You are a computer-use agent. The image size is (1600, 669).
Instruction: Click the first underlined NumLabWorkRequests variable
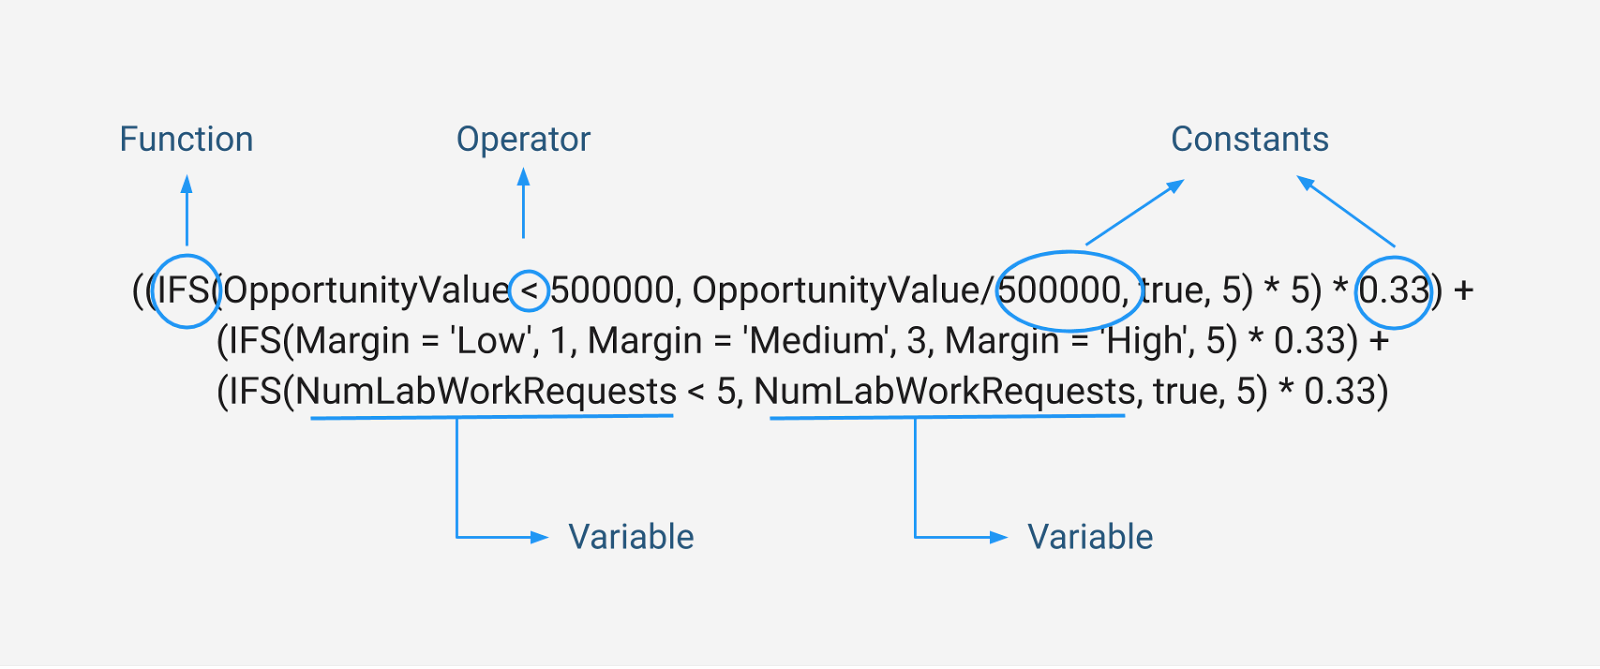[x=486, y=391]
